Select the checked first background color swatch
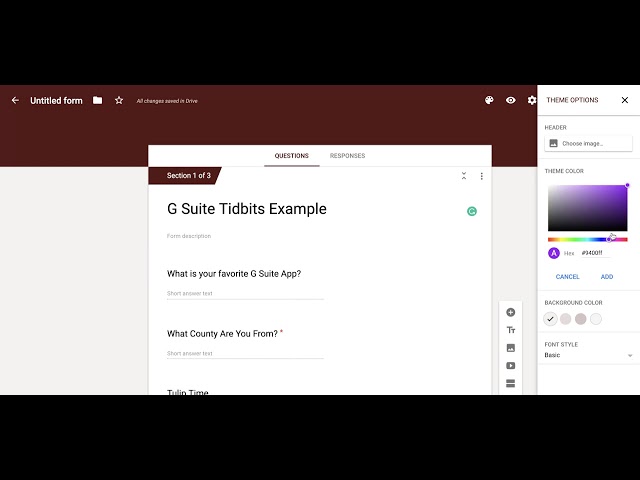Viewport: 640px width, 480px height. [550, 319]
